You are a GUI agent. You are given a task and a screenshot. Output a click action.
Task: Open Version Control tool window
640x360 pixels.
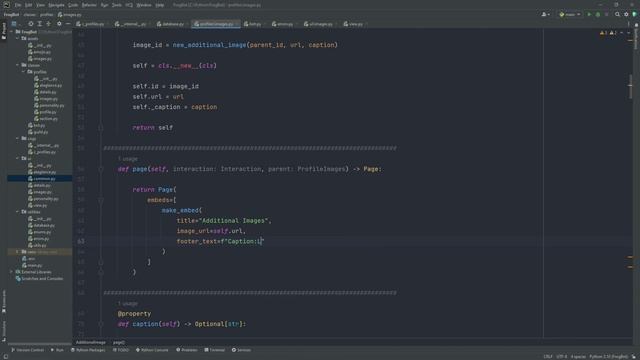(27, 350)
